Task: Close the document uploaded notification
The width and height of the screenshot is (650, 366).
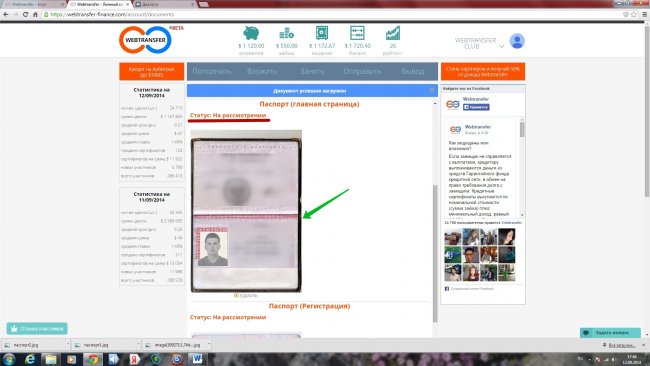Action: click(432, 90)
